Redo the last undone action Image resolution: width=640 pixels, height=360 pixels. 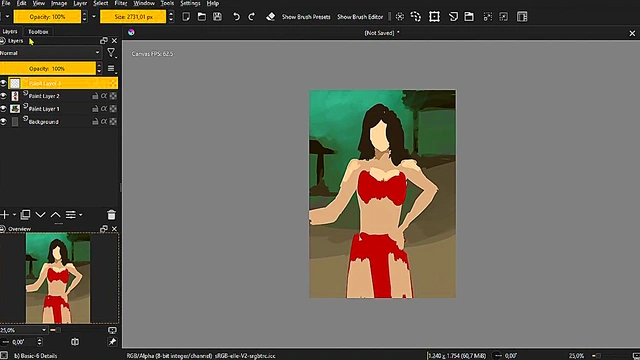click(252, 17)
